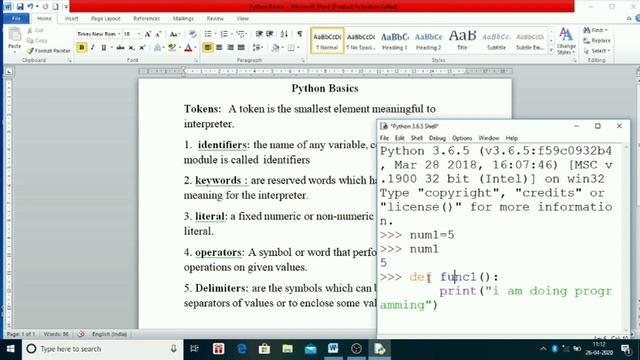The width and height of the screenshot is (640, 360).
Task: Open Mail app from taskbar
Action: point(311,349)
